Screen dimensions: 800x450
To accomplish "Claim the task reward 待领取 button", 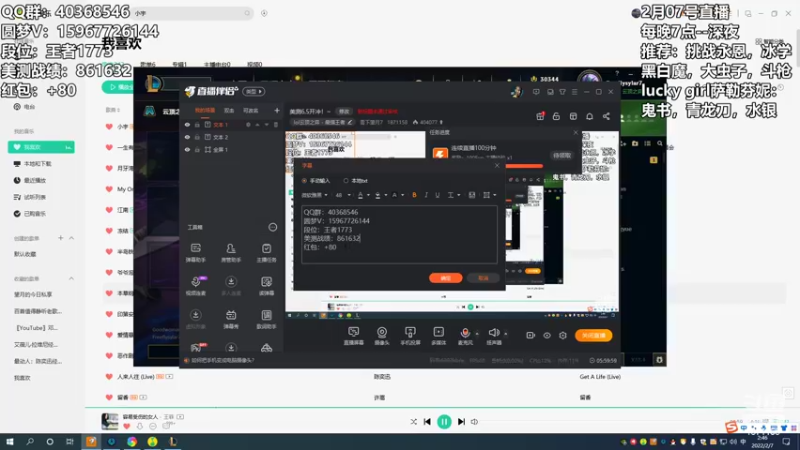I will click(562, 155).
